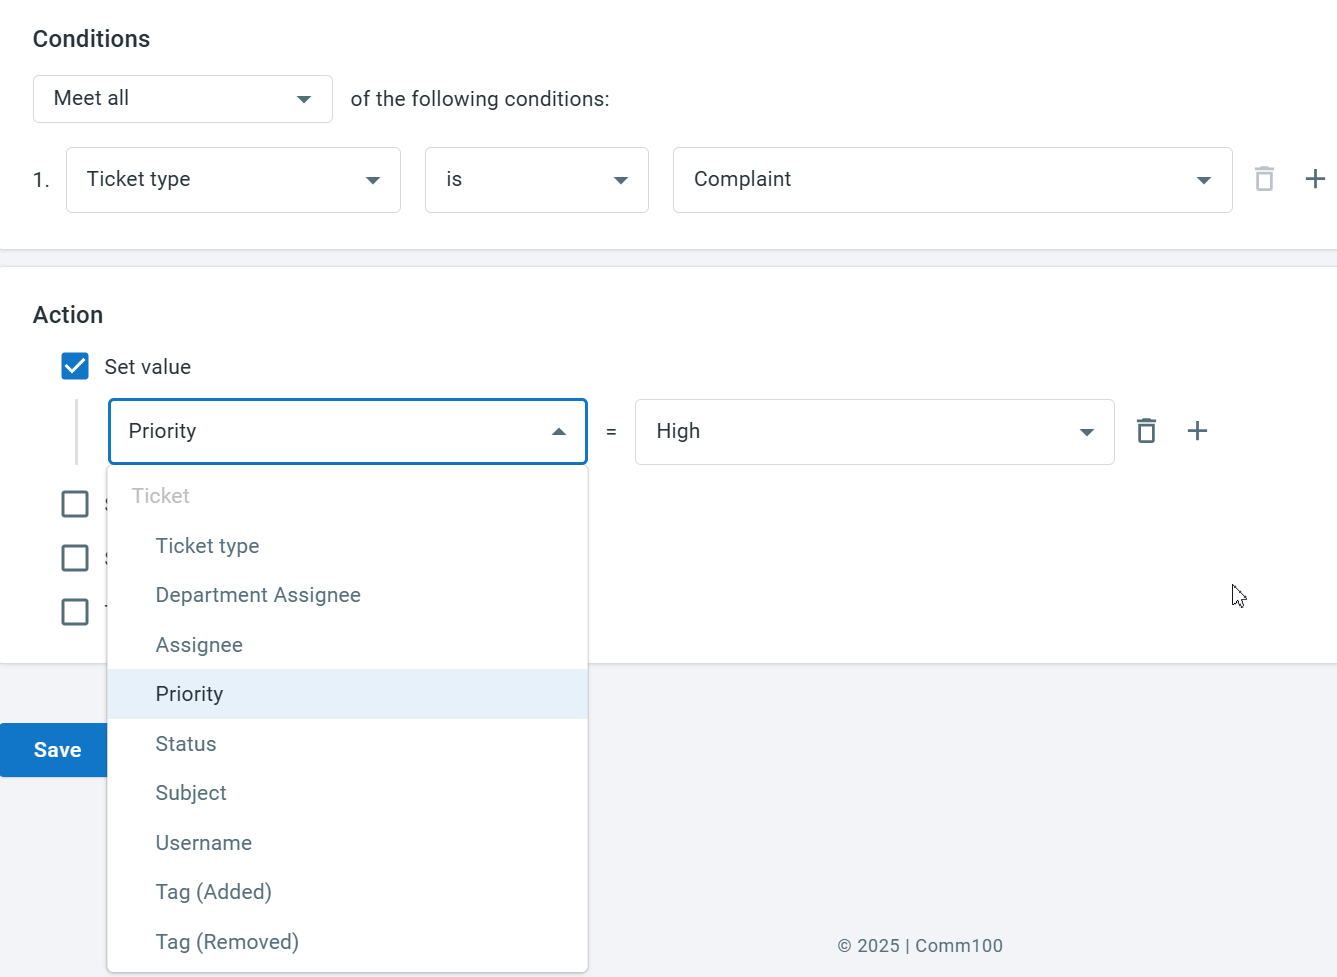Open the Meet all dropdown
This screenshot has width=1337, height=977.
pyautogui.click(x=183, y=99)
